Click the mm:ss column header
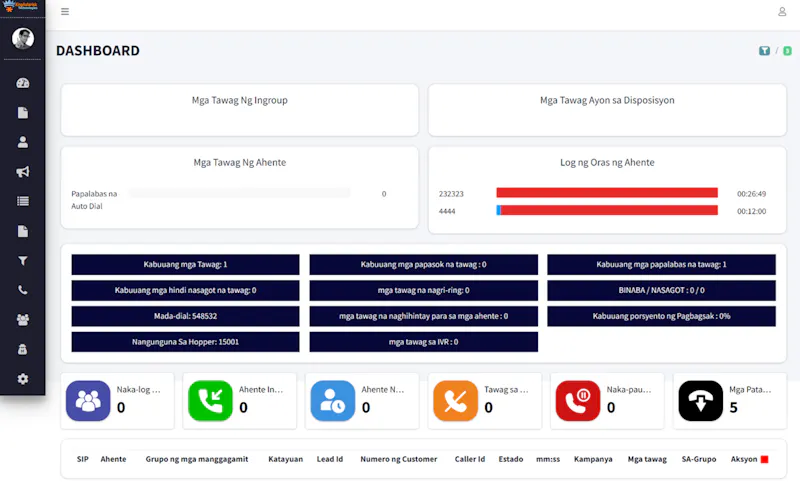The image size is (800, 499). click(x=548, y=459)
